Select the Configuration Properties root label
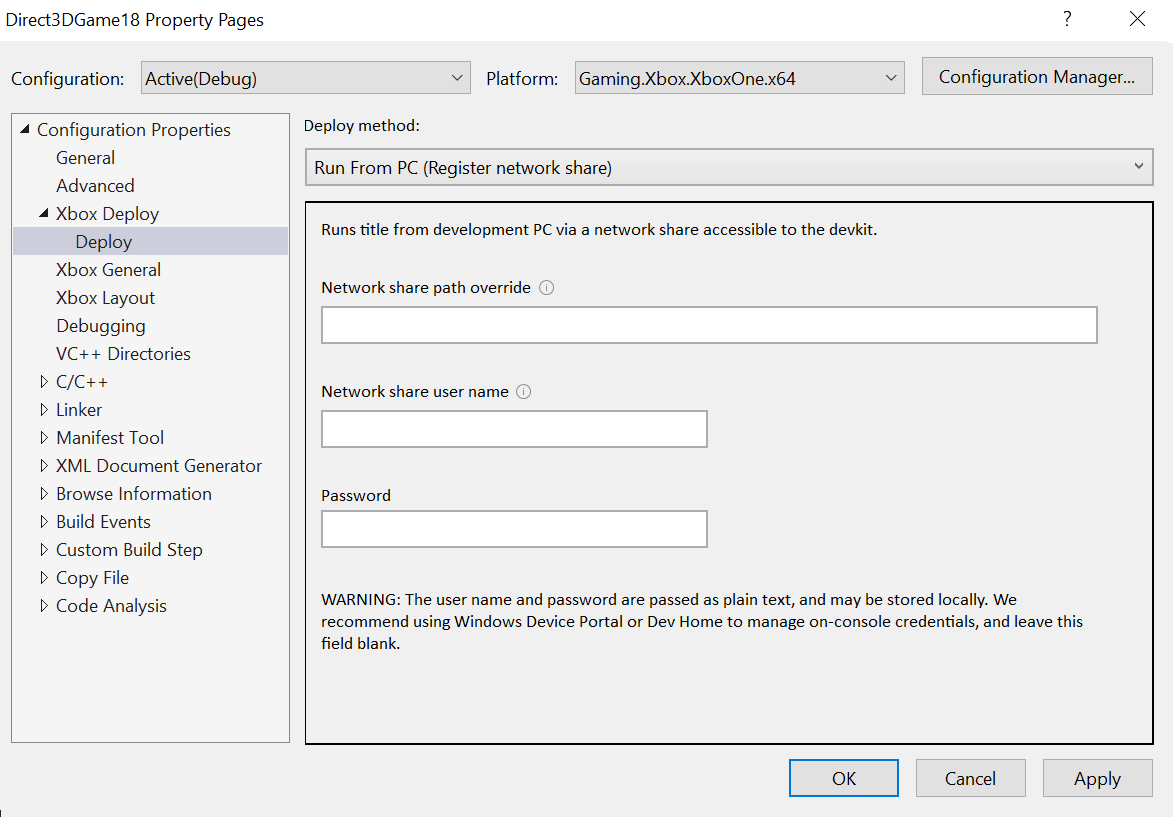Screen dimensions: 1173x817 pyautogui.click(x=134, y=130)
